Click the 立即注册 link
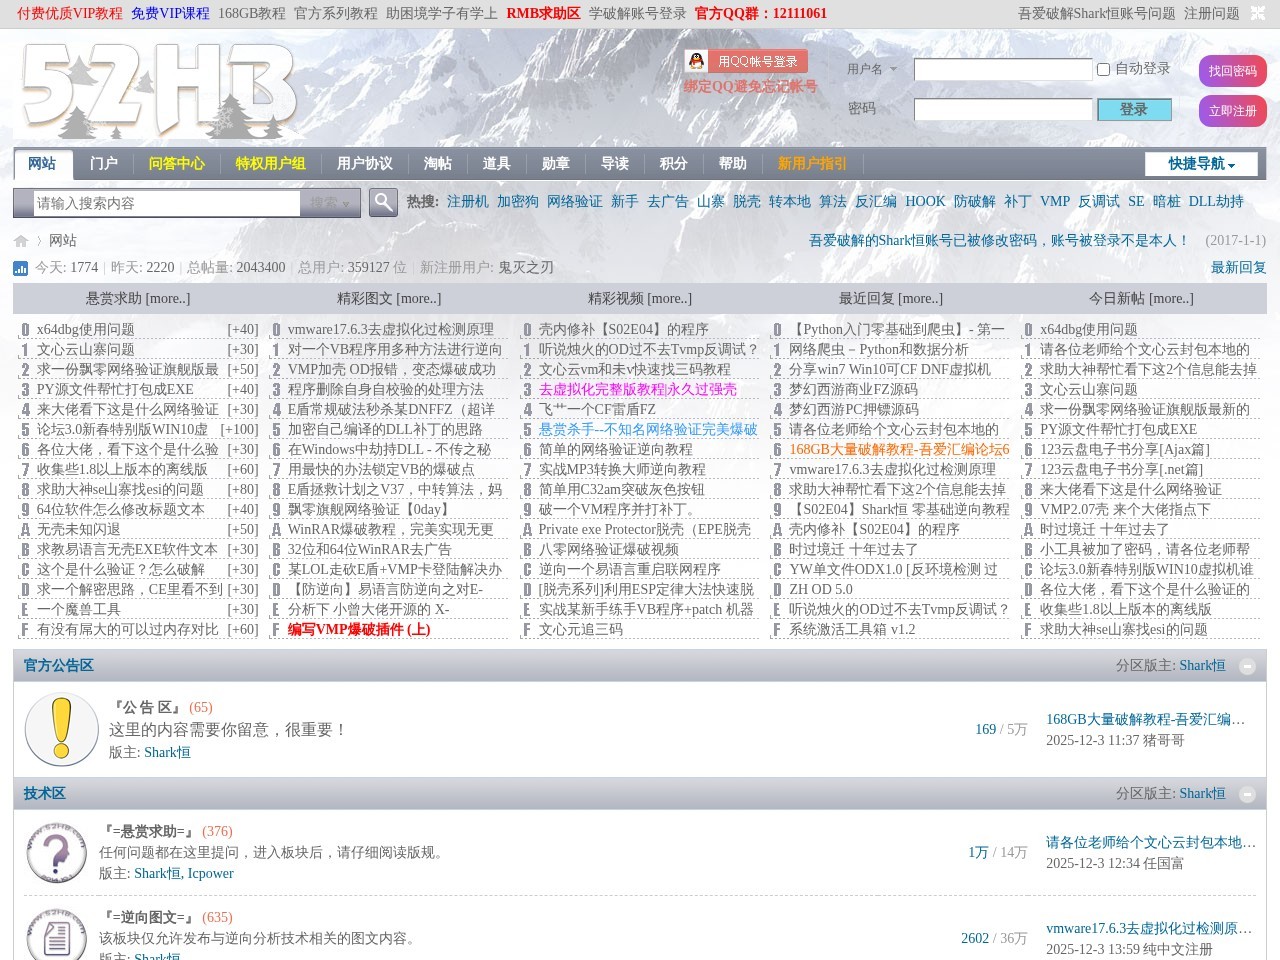The width and height of the screenshot is (1280, 960). [1232, 110]
